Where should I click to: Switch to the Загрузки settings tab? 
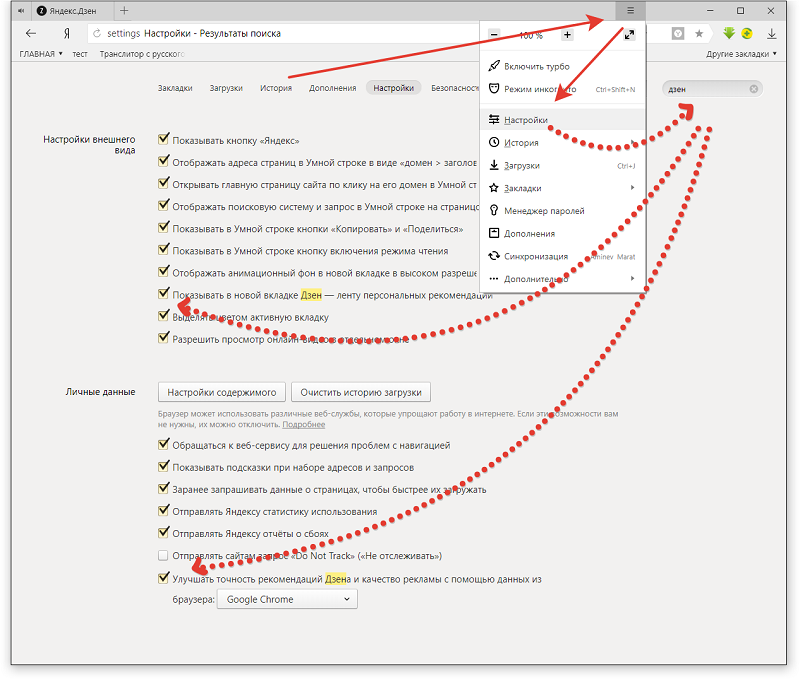[x=226, y=88]
